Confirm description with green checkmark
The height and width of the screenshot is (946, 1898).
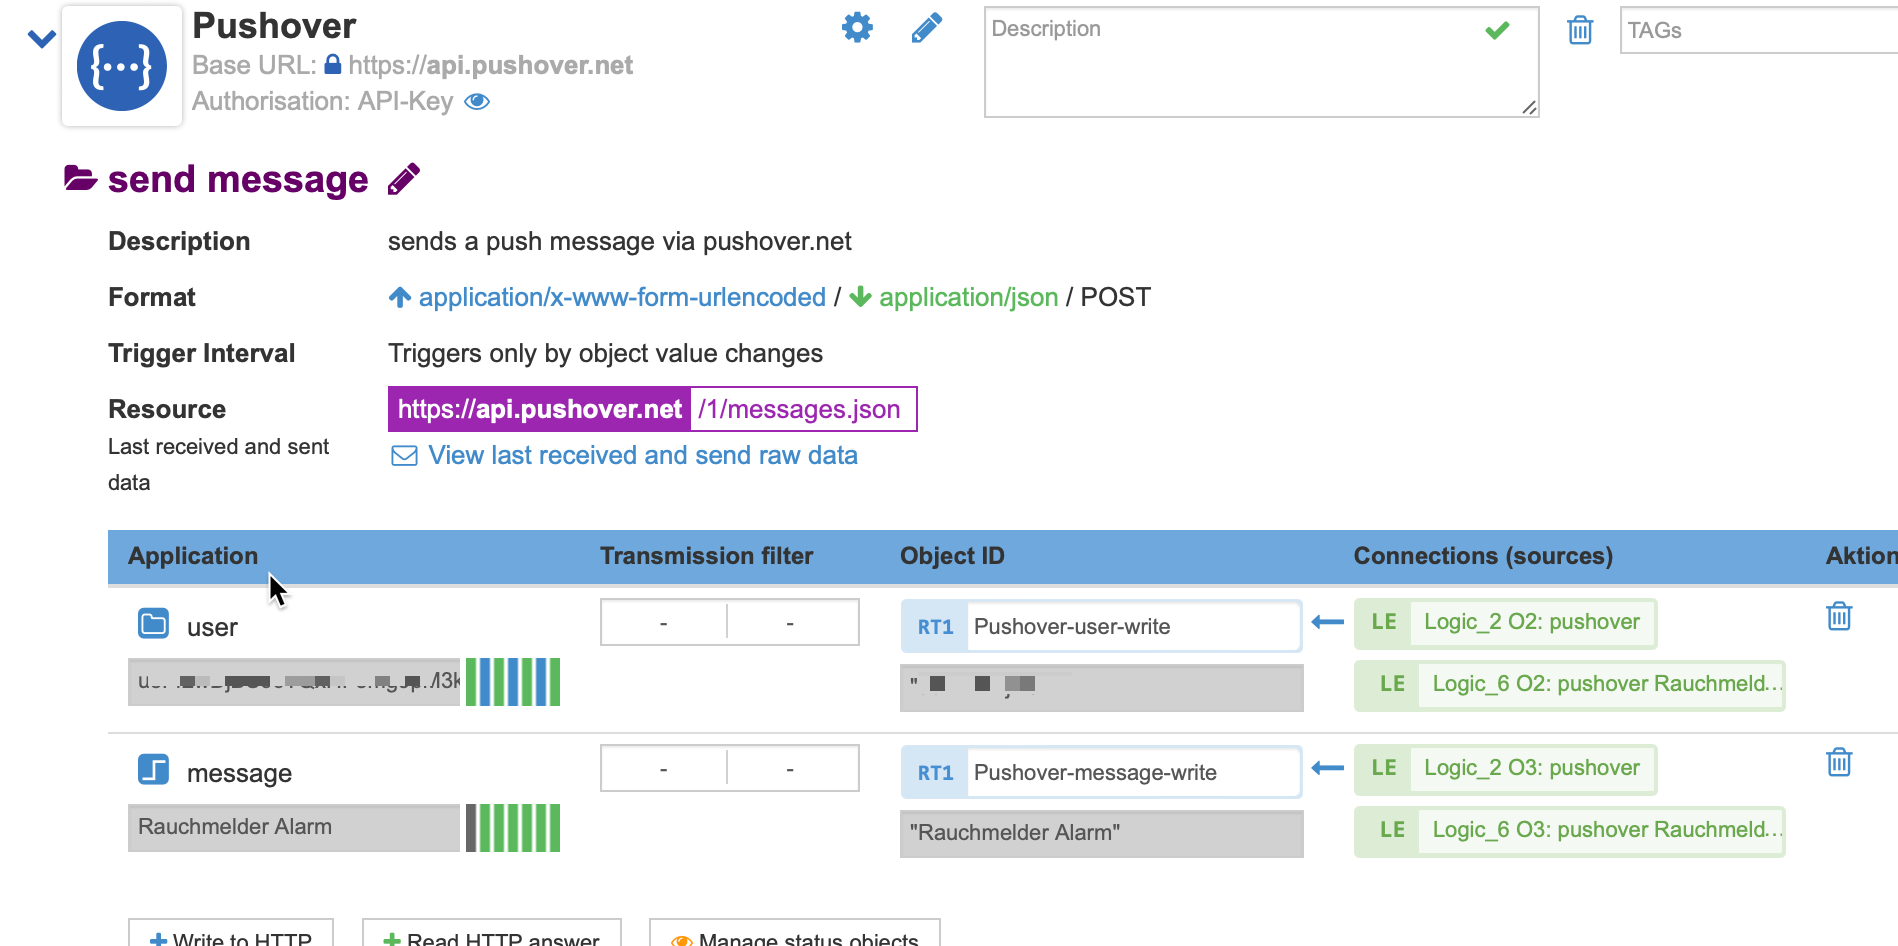pos(1497,30)
